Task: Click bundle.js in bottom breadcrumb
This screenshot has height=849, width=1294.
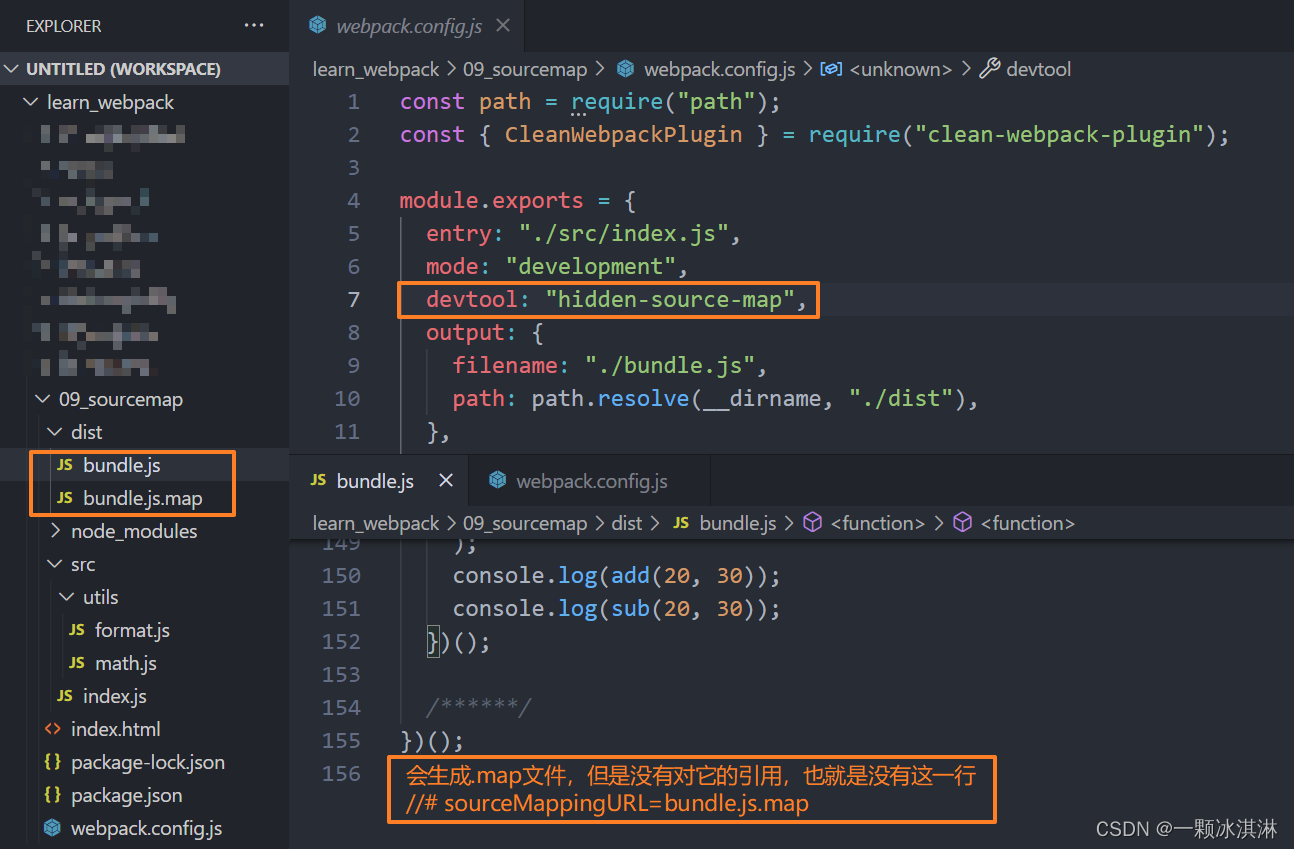Action: [x=738, y=523]
